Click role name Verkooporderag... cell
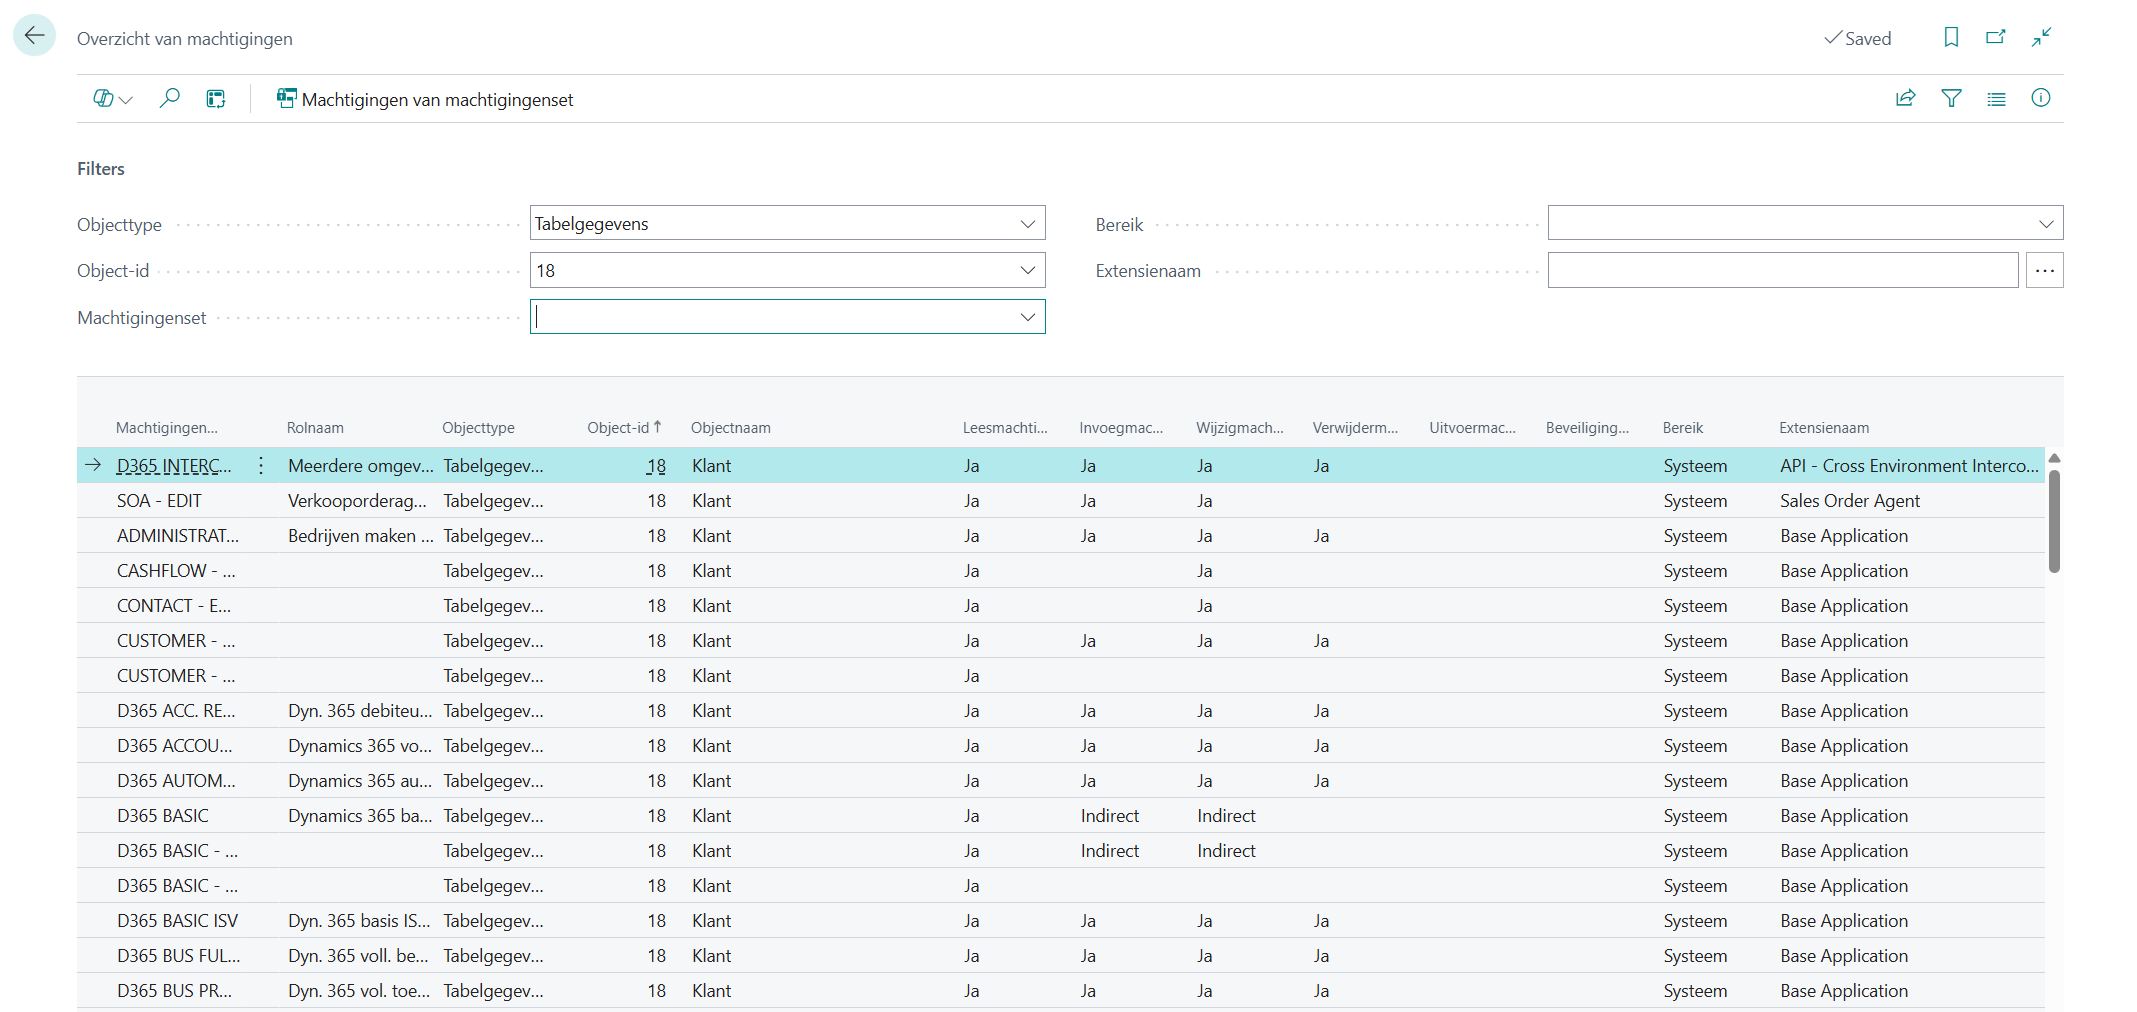 tap(357, 500)
